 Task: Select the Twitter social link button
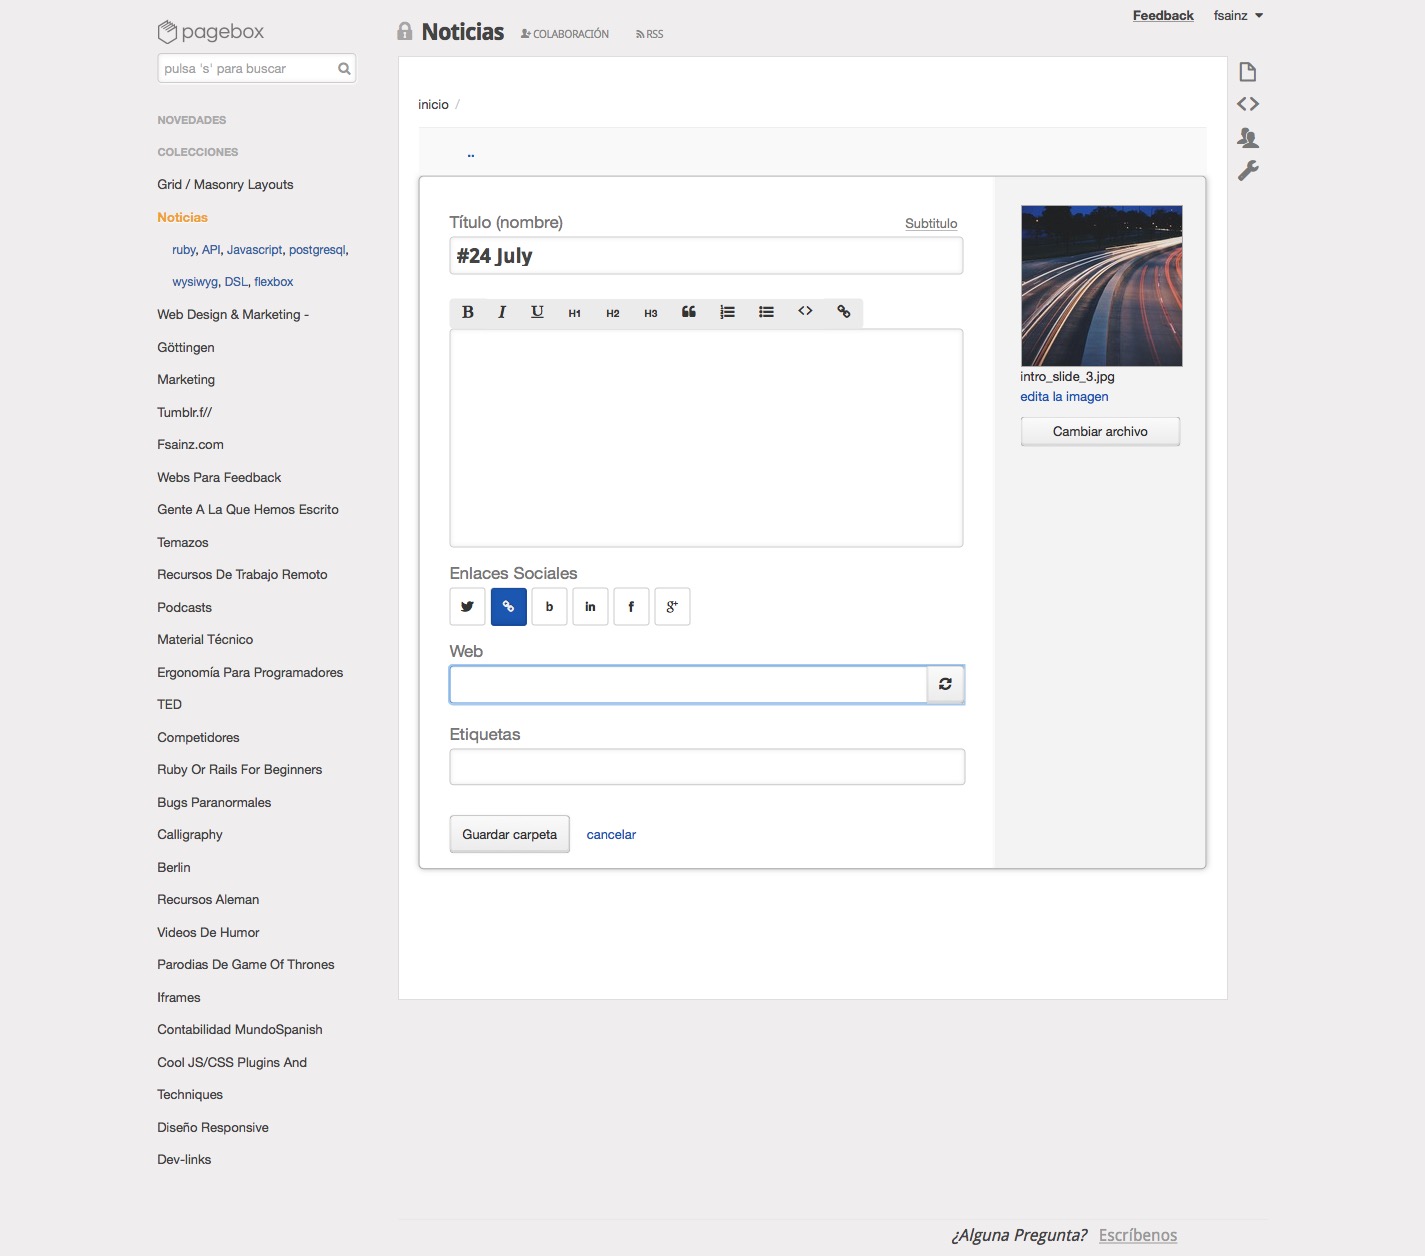(x=467, y=606)
